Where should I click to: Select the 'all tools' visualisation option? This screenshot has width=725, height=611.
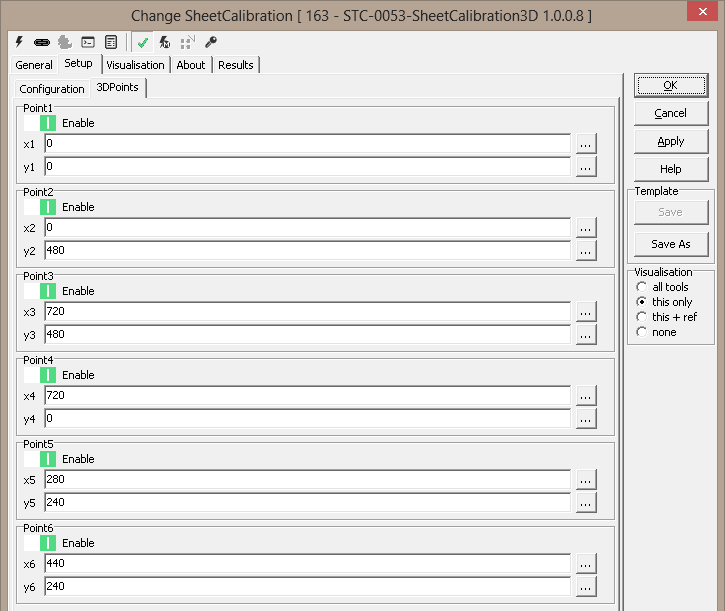(x=642, y=287)
